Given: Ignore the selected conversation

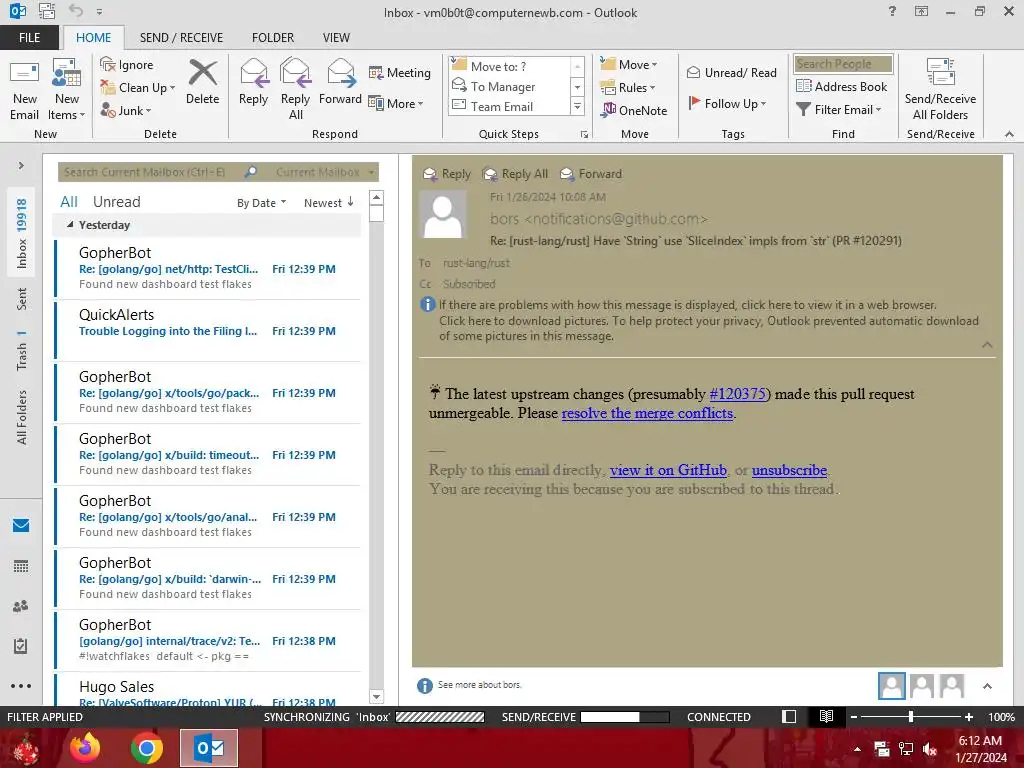Looking at the screenshot, I should pos(127,65).
